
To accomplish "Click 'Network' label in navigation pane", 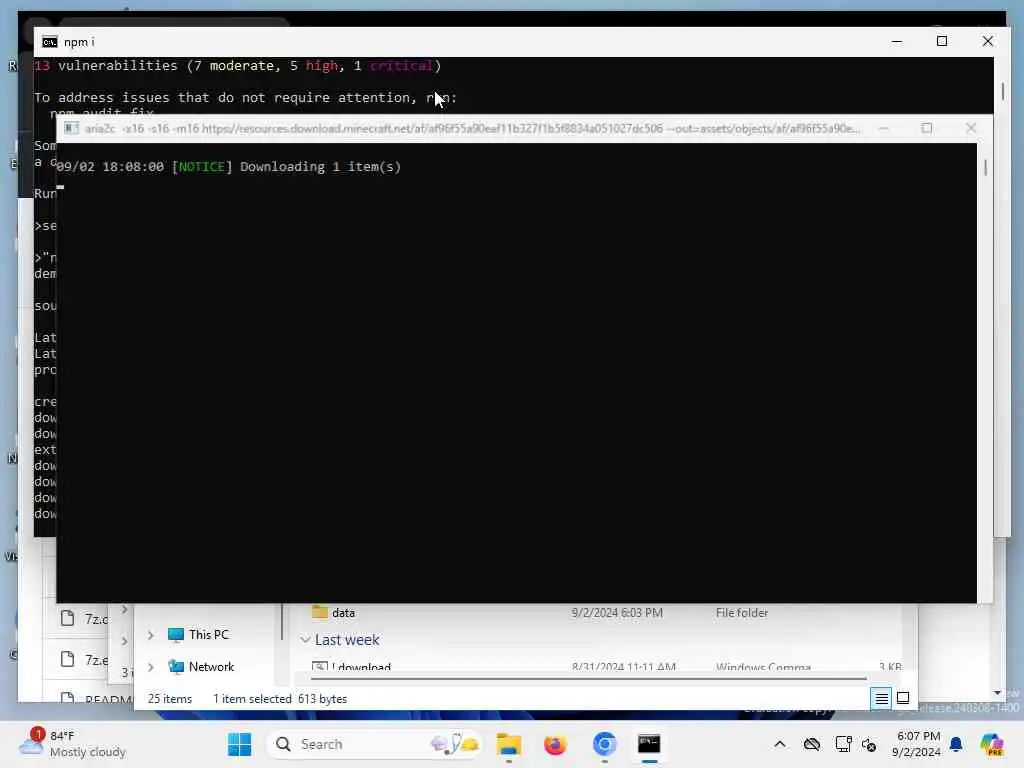I will click(x=211, y=667).
